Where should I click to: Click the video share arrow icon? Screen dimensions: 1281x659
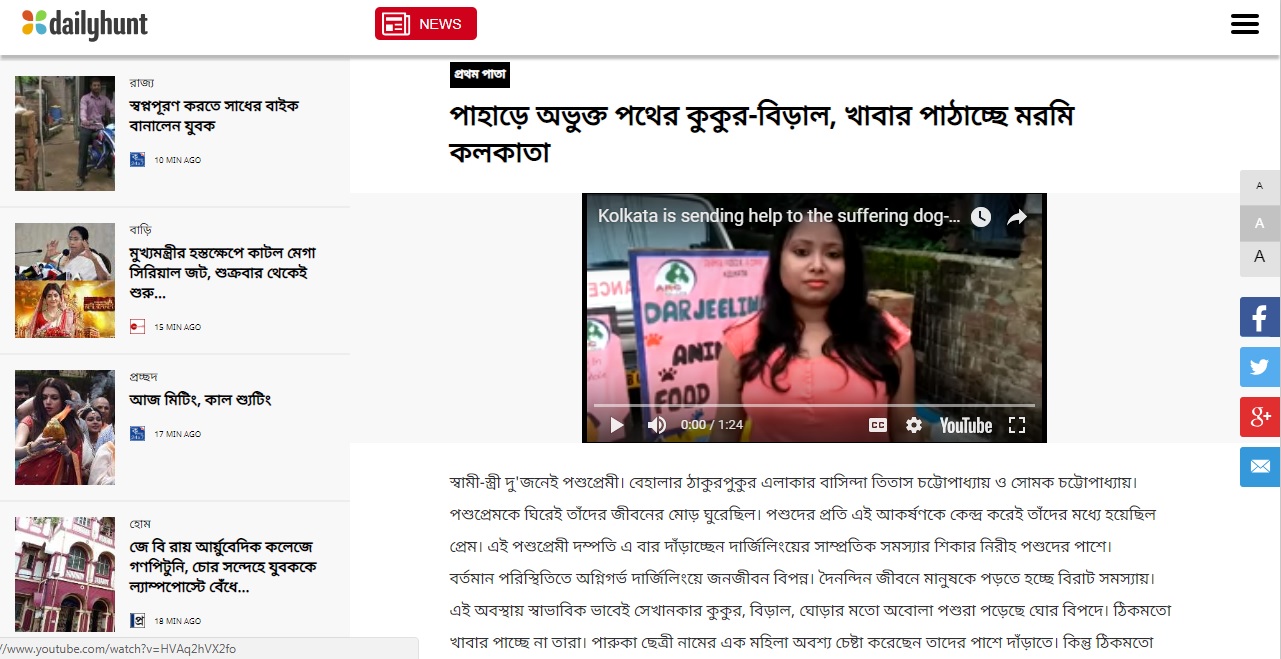[1017, 217]
